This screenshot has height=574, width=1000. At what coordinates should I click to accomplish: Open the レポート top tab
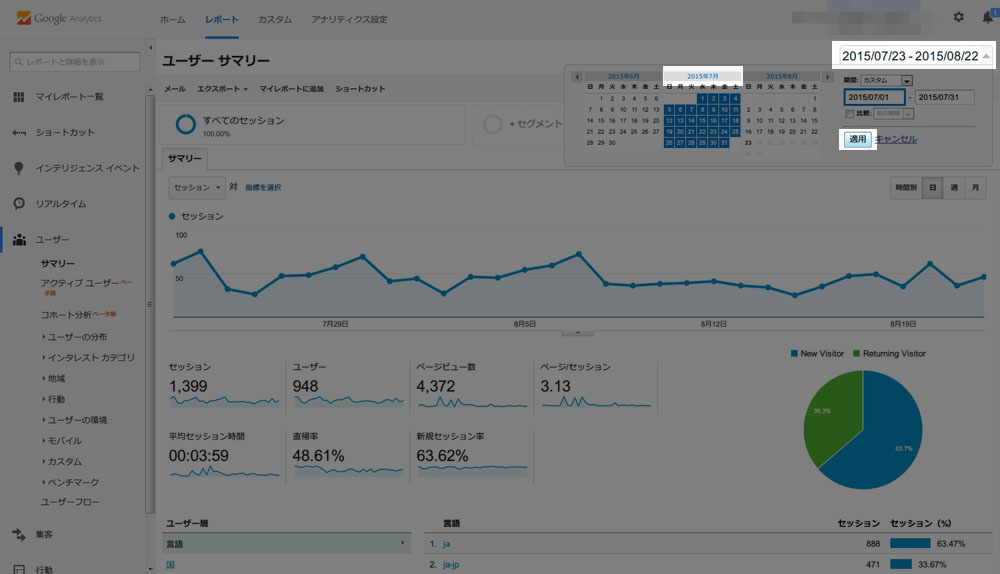(x=222, y=20)
